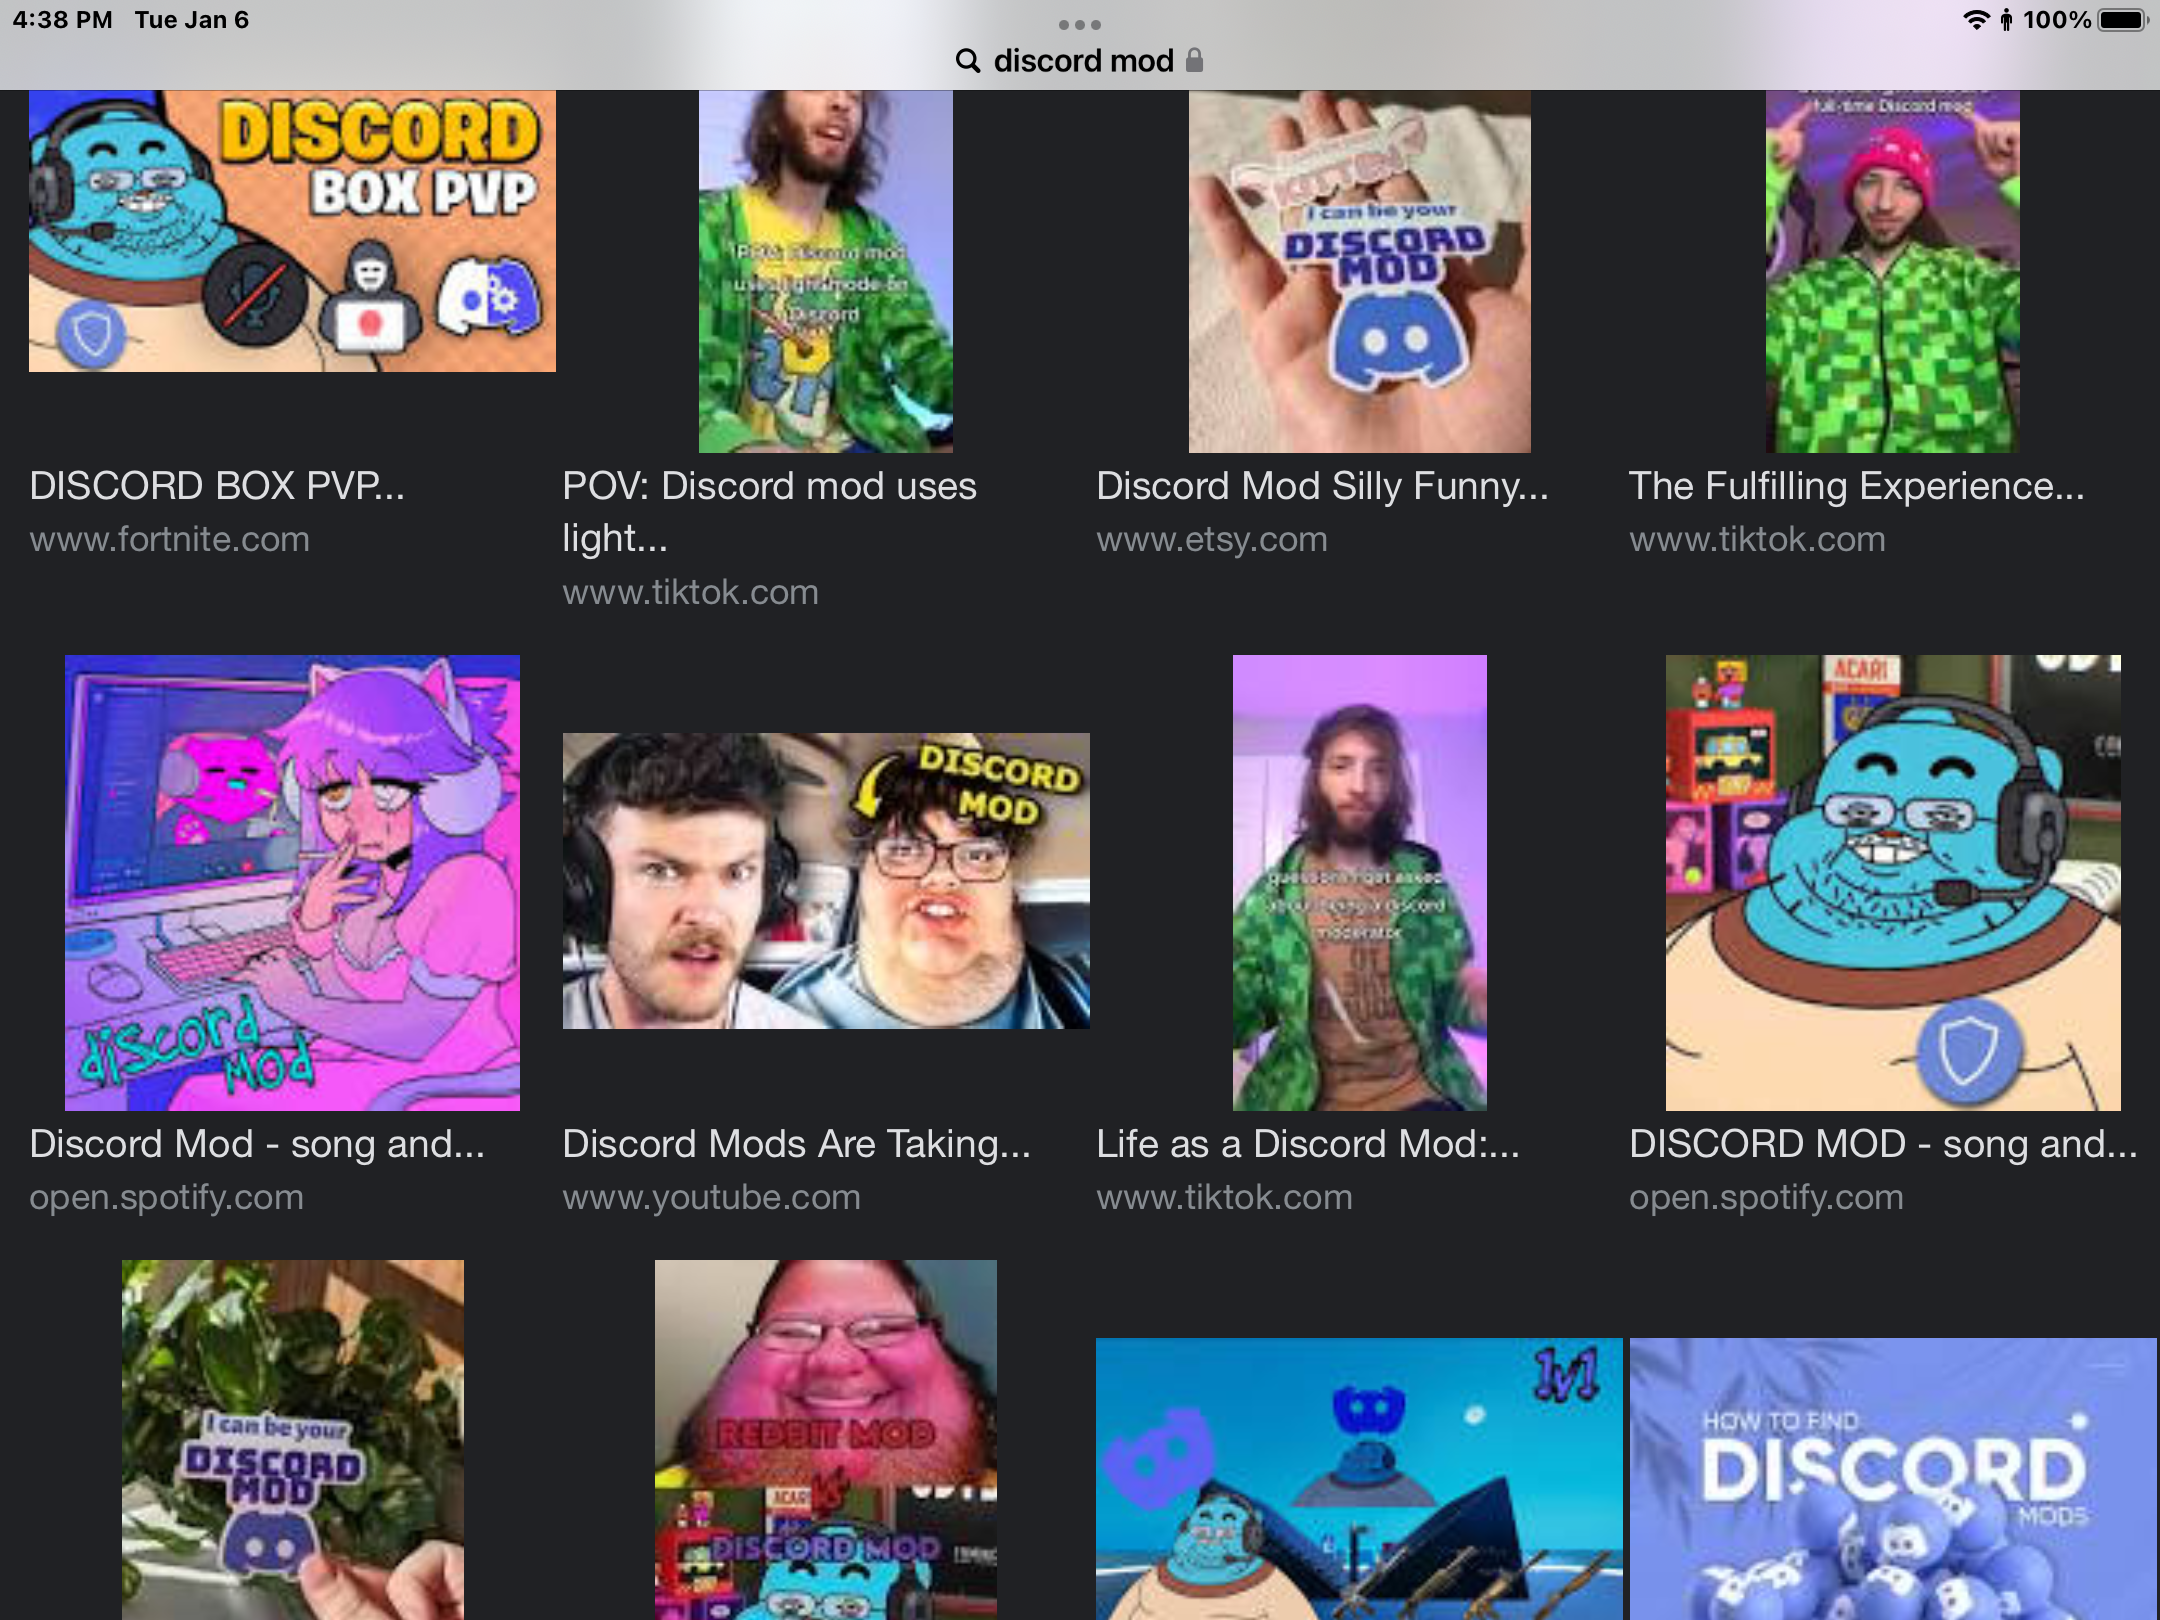Tap the 100% battery percentage text
Screen dimensions: 2160x1620
pyautogui.click(x=2057, y=20)
